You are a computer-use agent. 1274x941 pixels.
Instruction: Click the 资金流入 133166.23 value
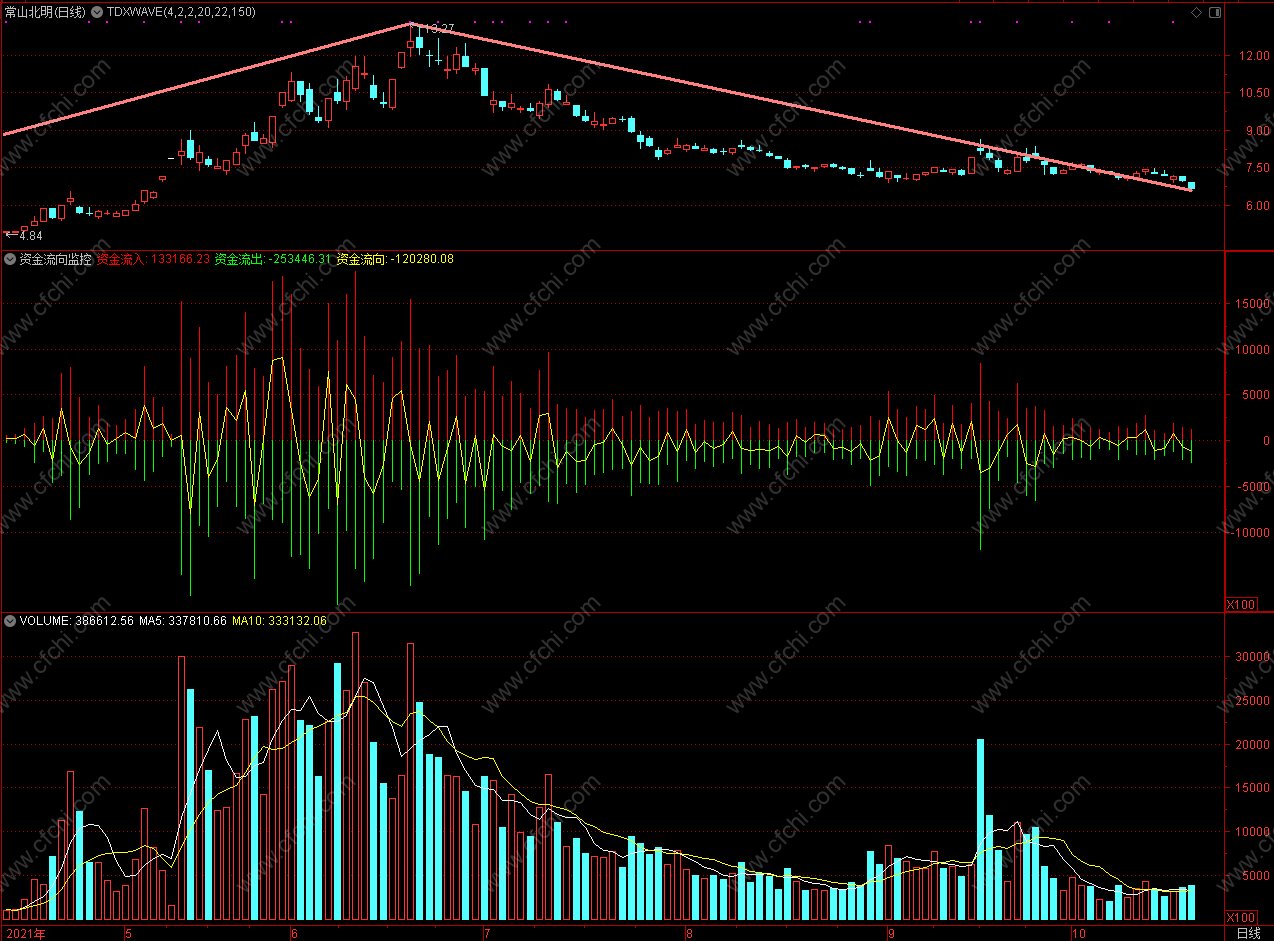pos(153,259)
